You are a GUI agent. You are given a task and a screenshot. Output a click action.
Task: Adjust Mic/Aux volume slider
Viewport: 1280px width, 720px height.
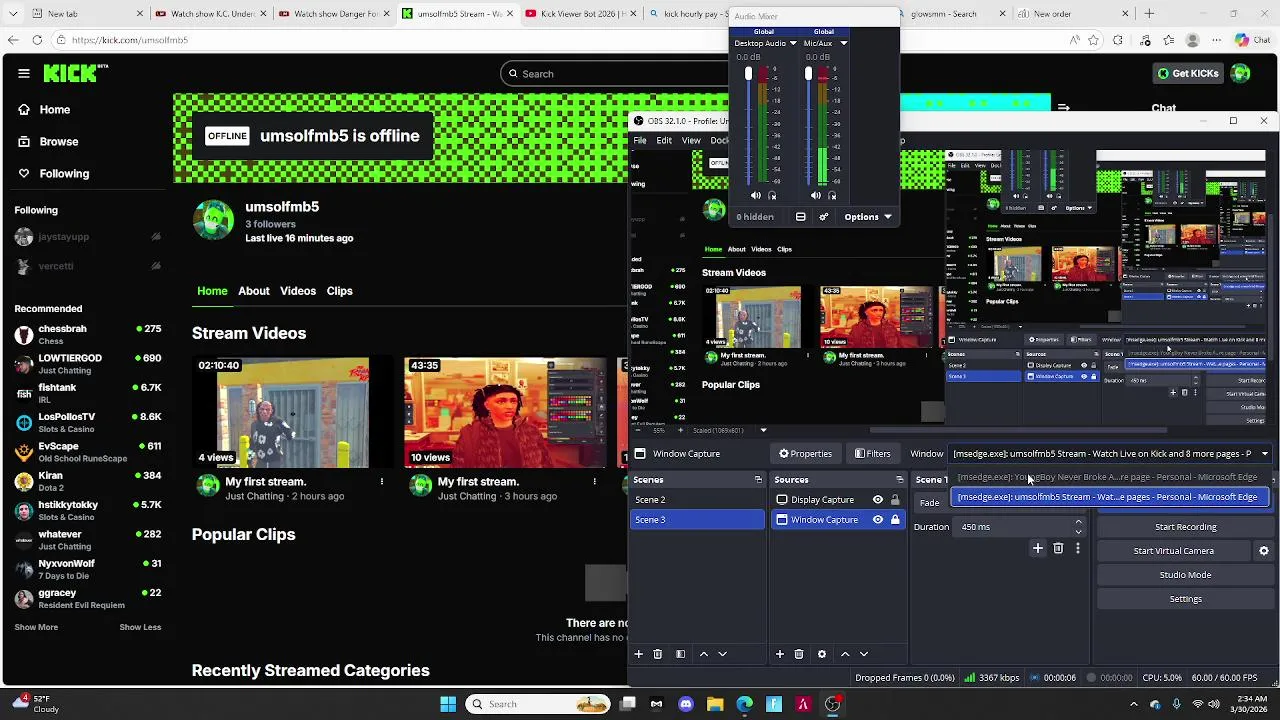point(808,75)
